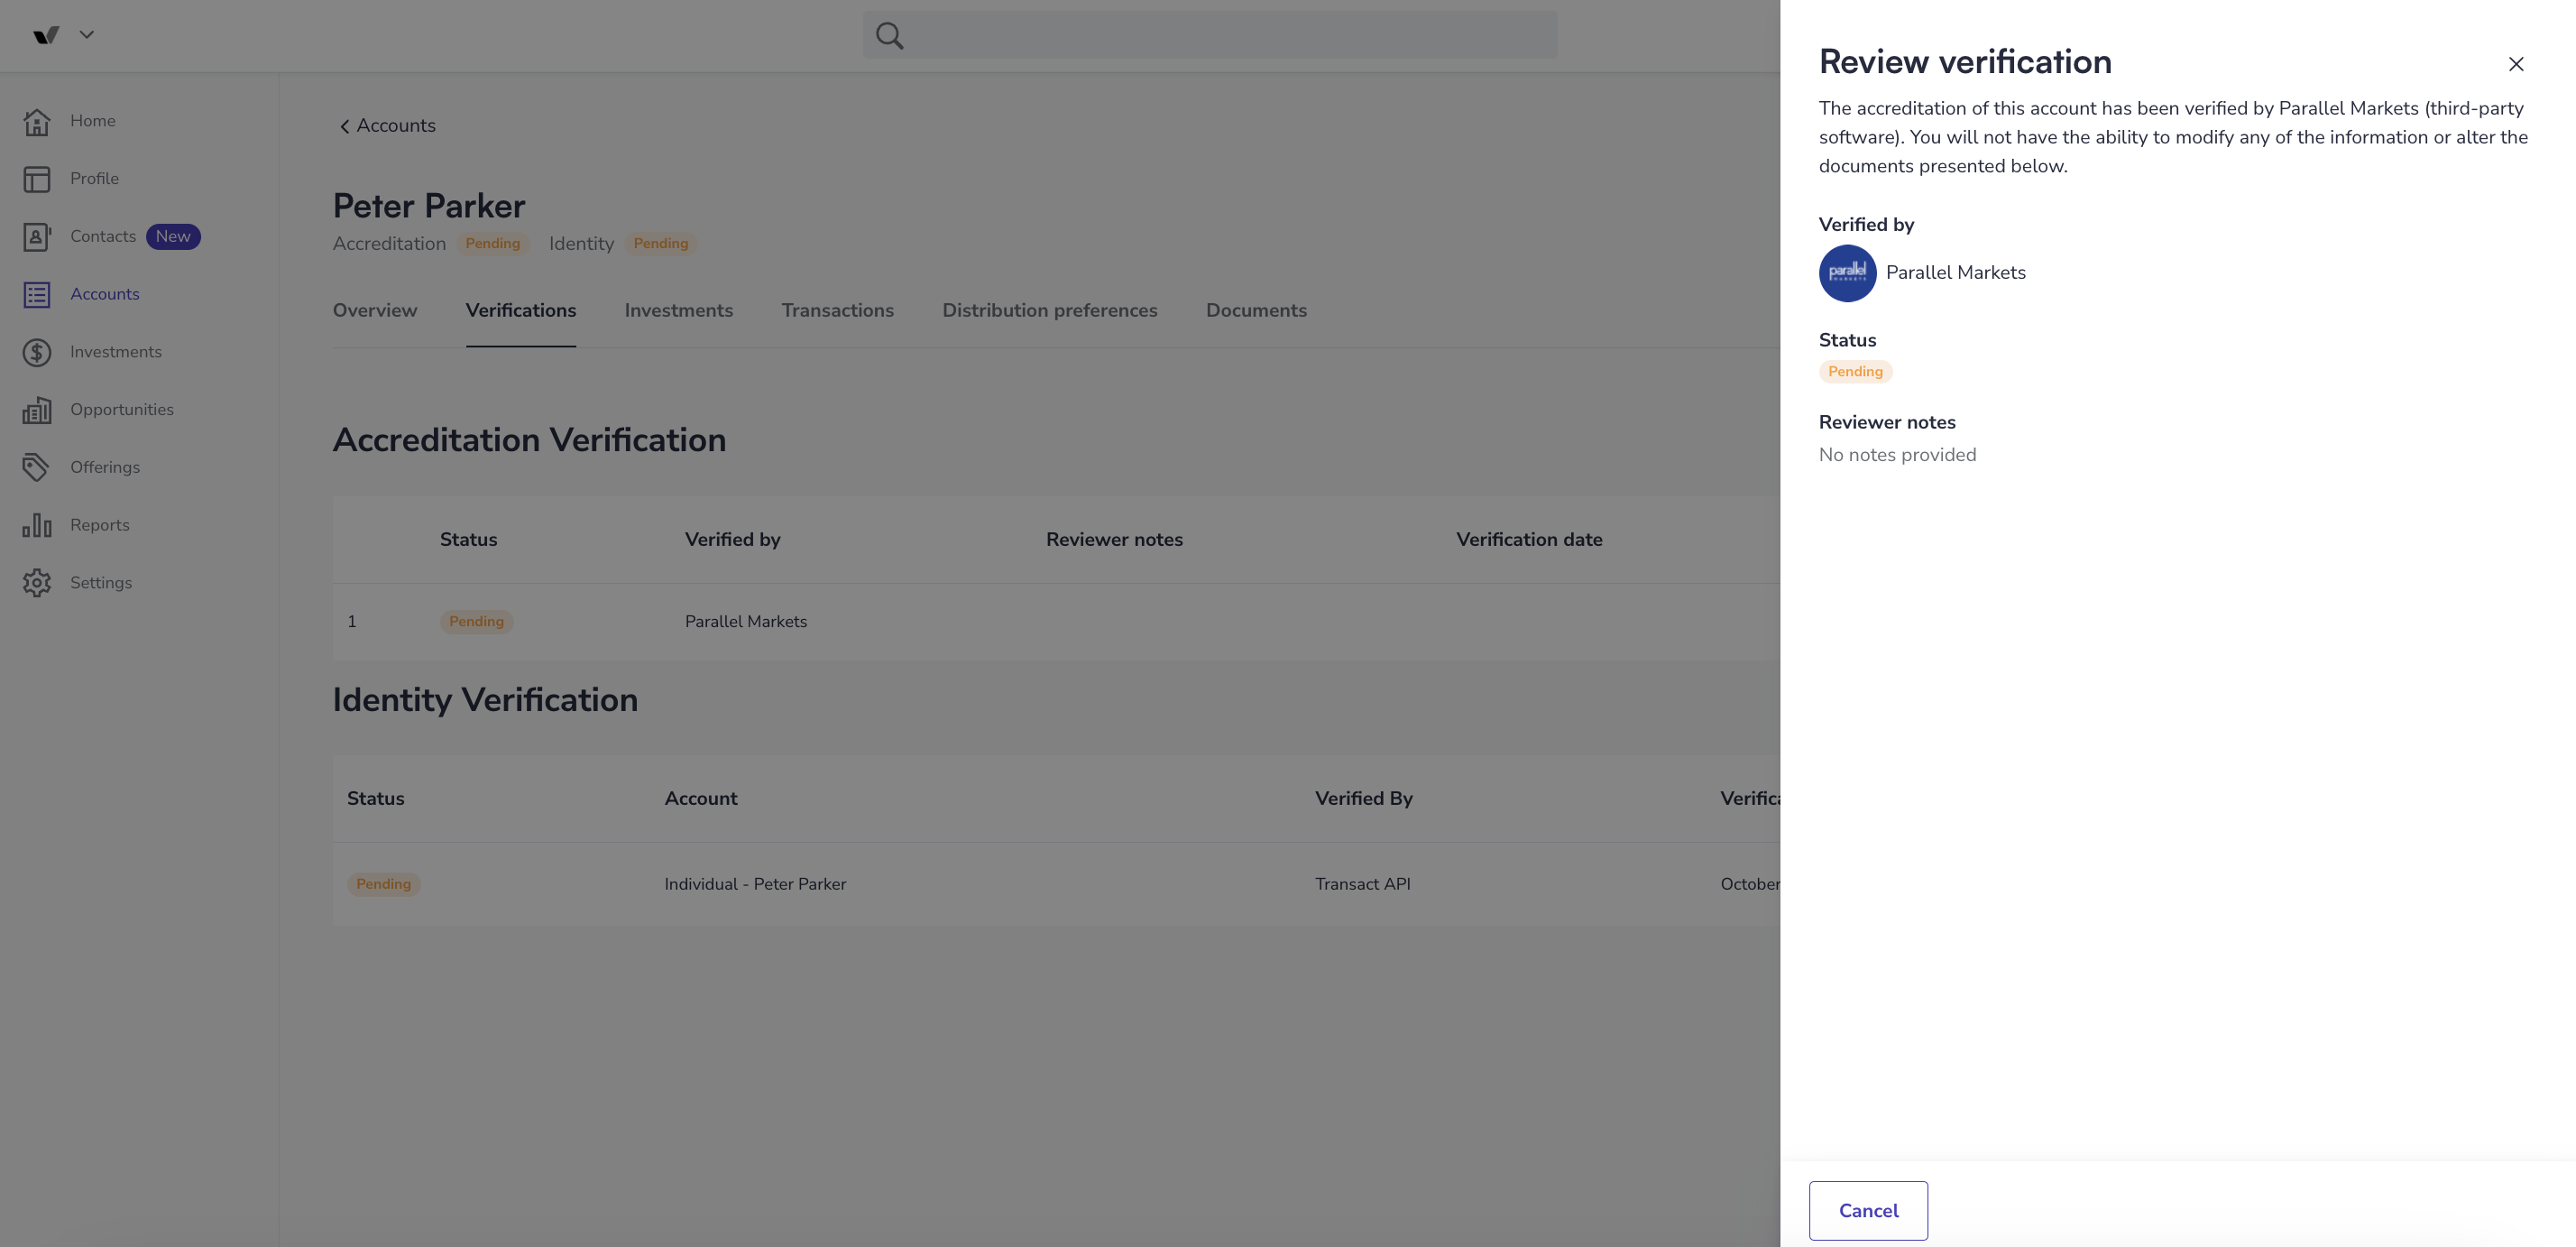Open the Overview tab

click(375, 310)
